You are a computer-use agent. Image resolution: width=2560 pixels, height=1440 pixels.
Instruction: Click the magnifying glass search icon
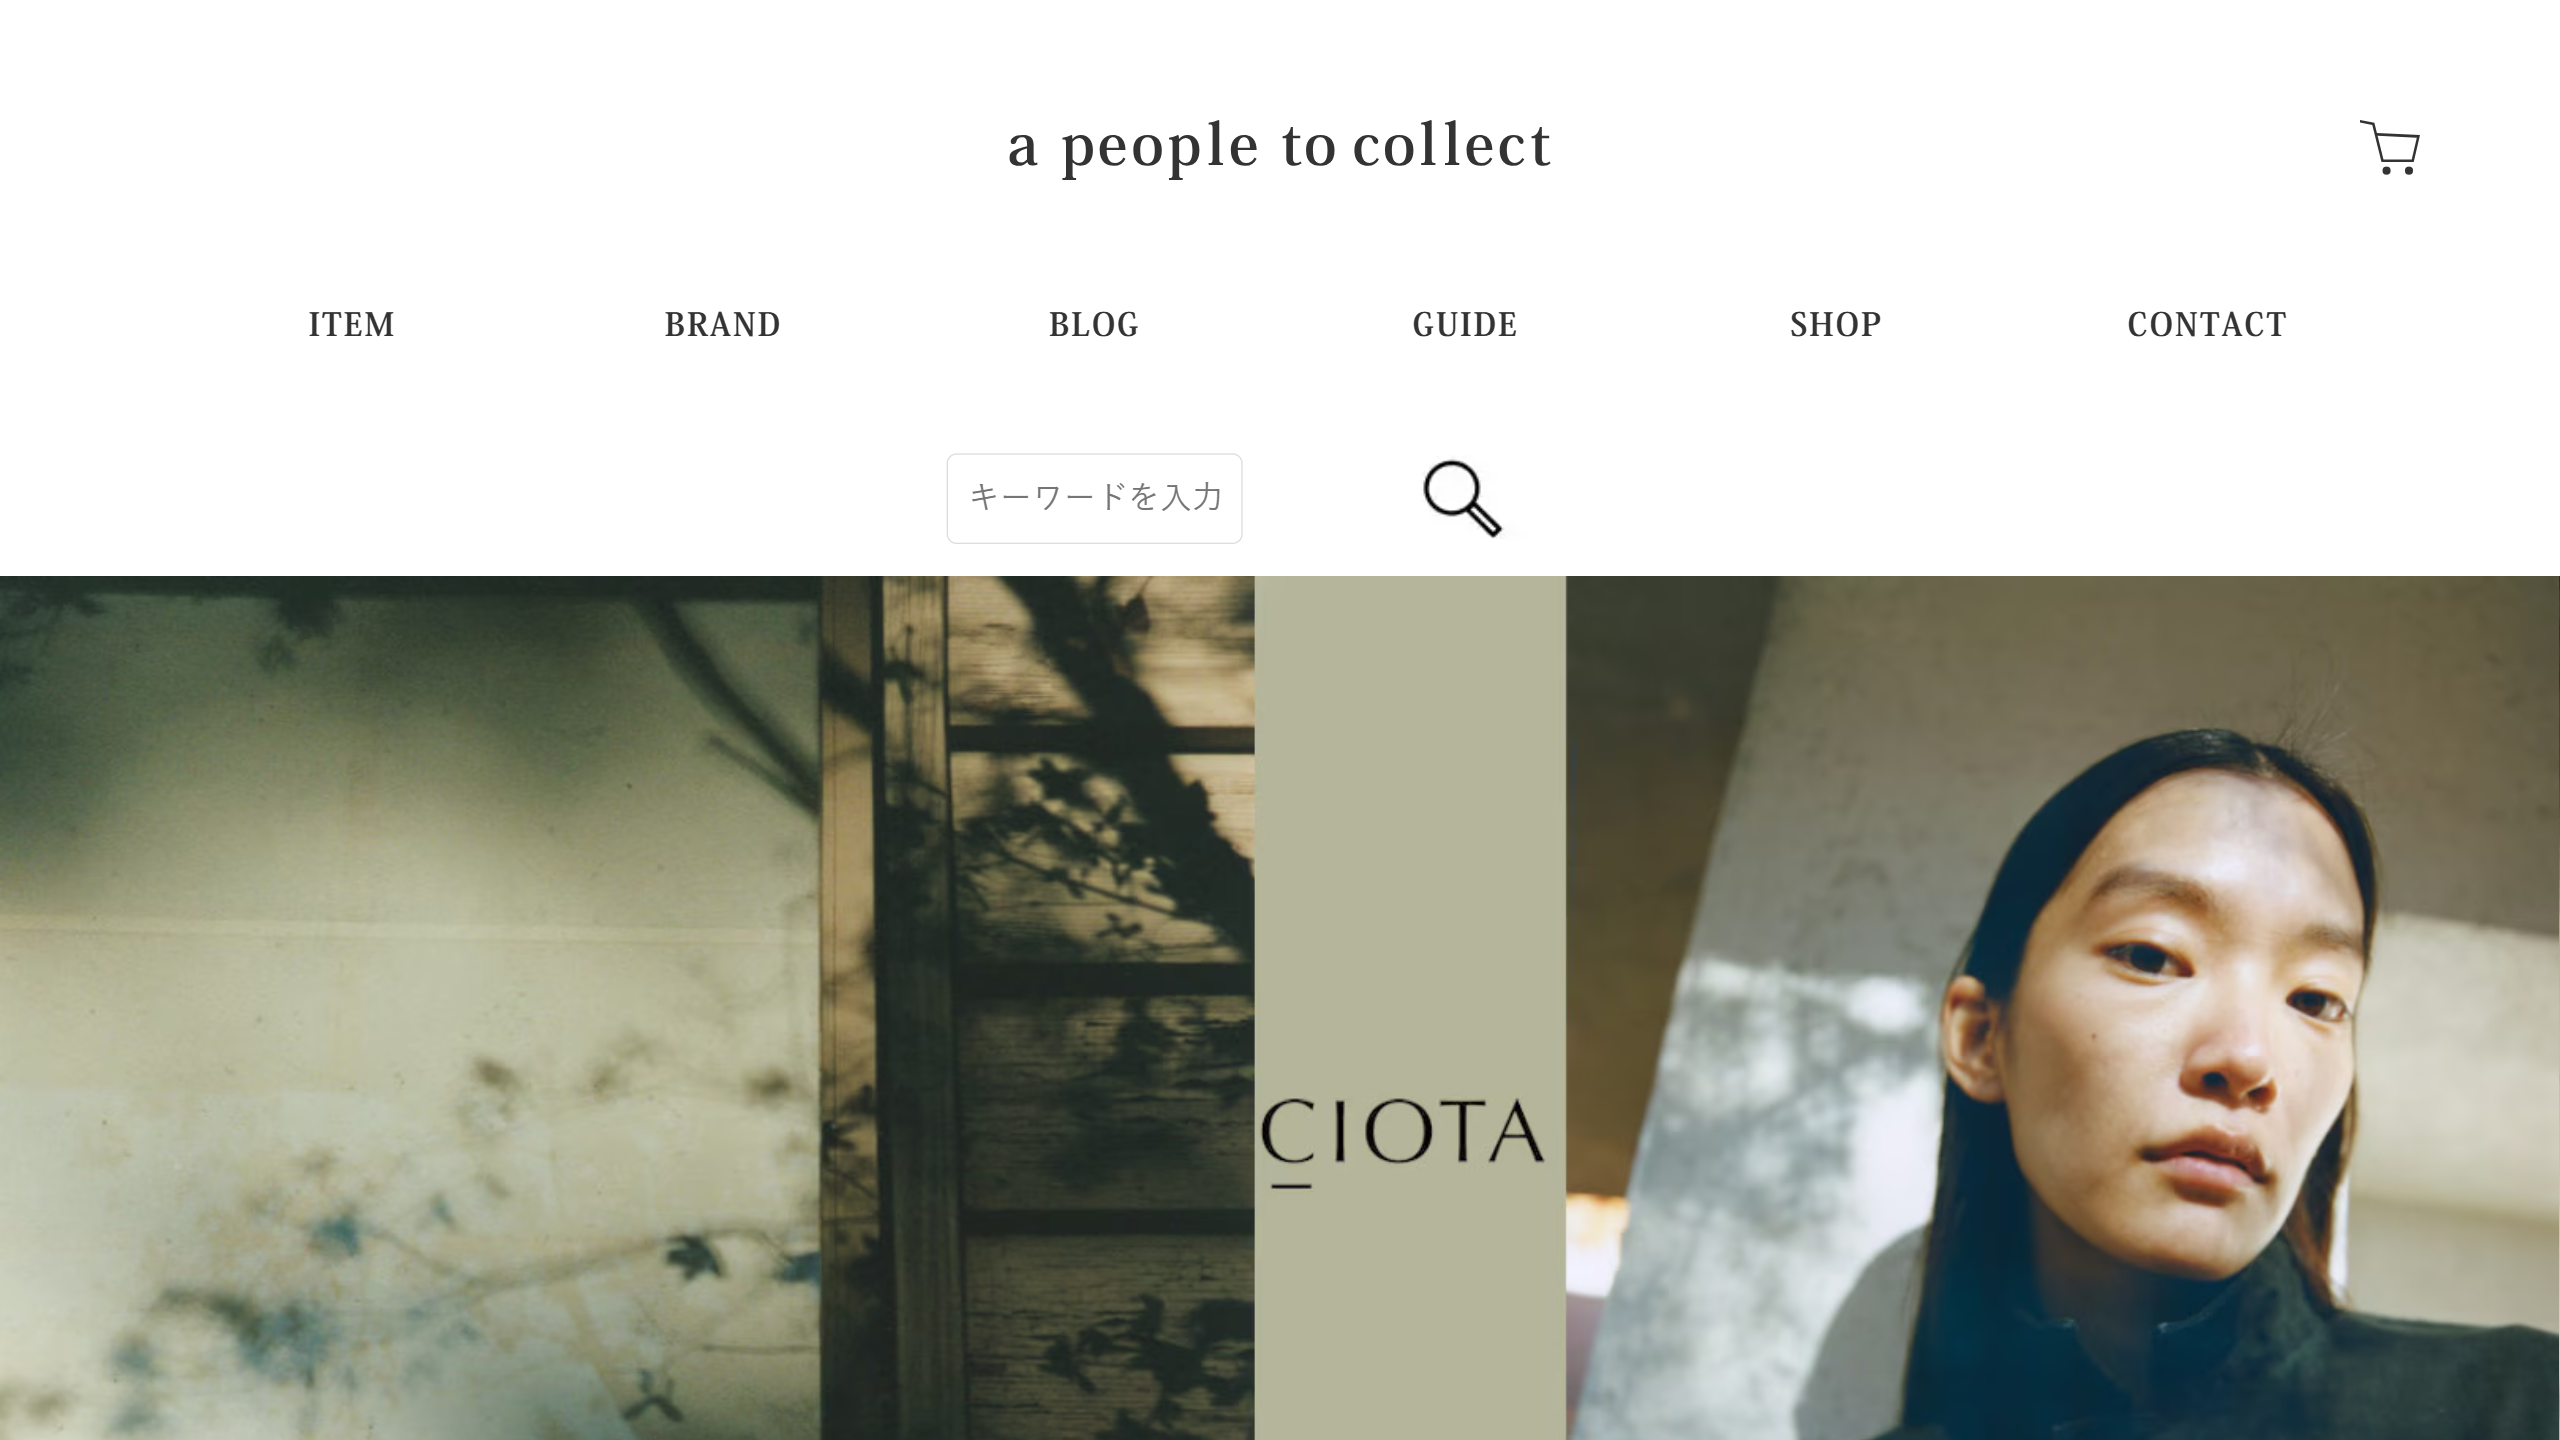pyautogui.click(x=1462, y=498)
